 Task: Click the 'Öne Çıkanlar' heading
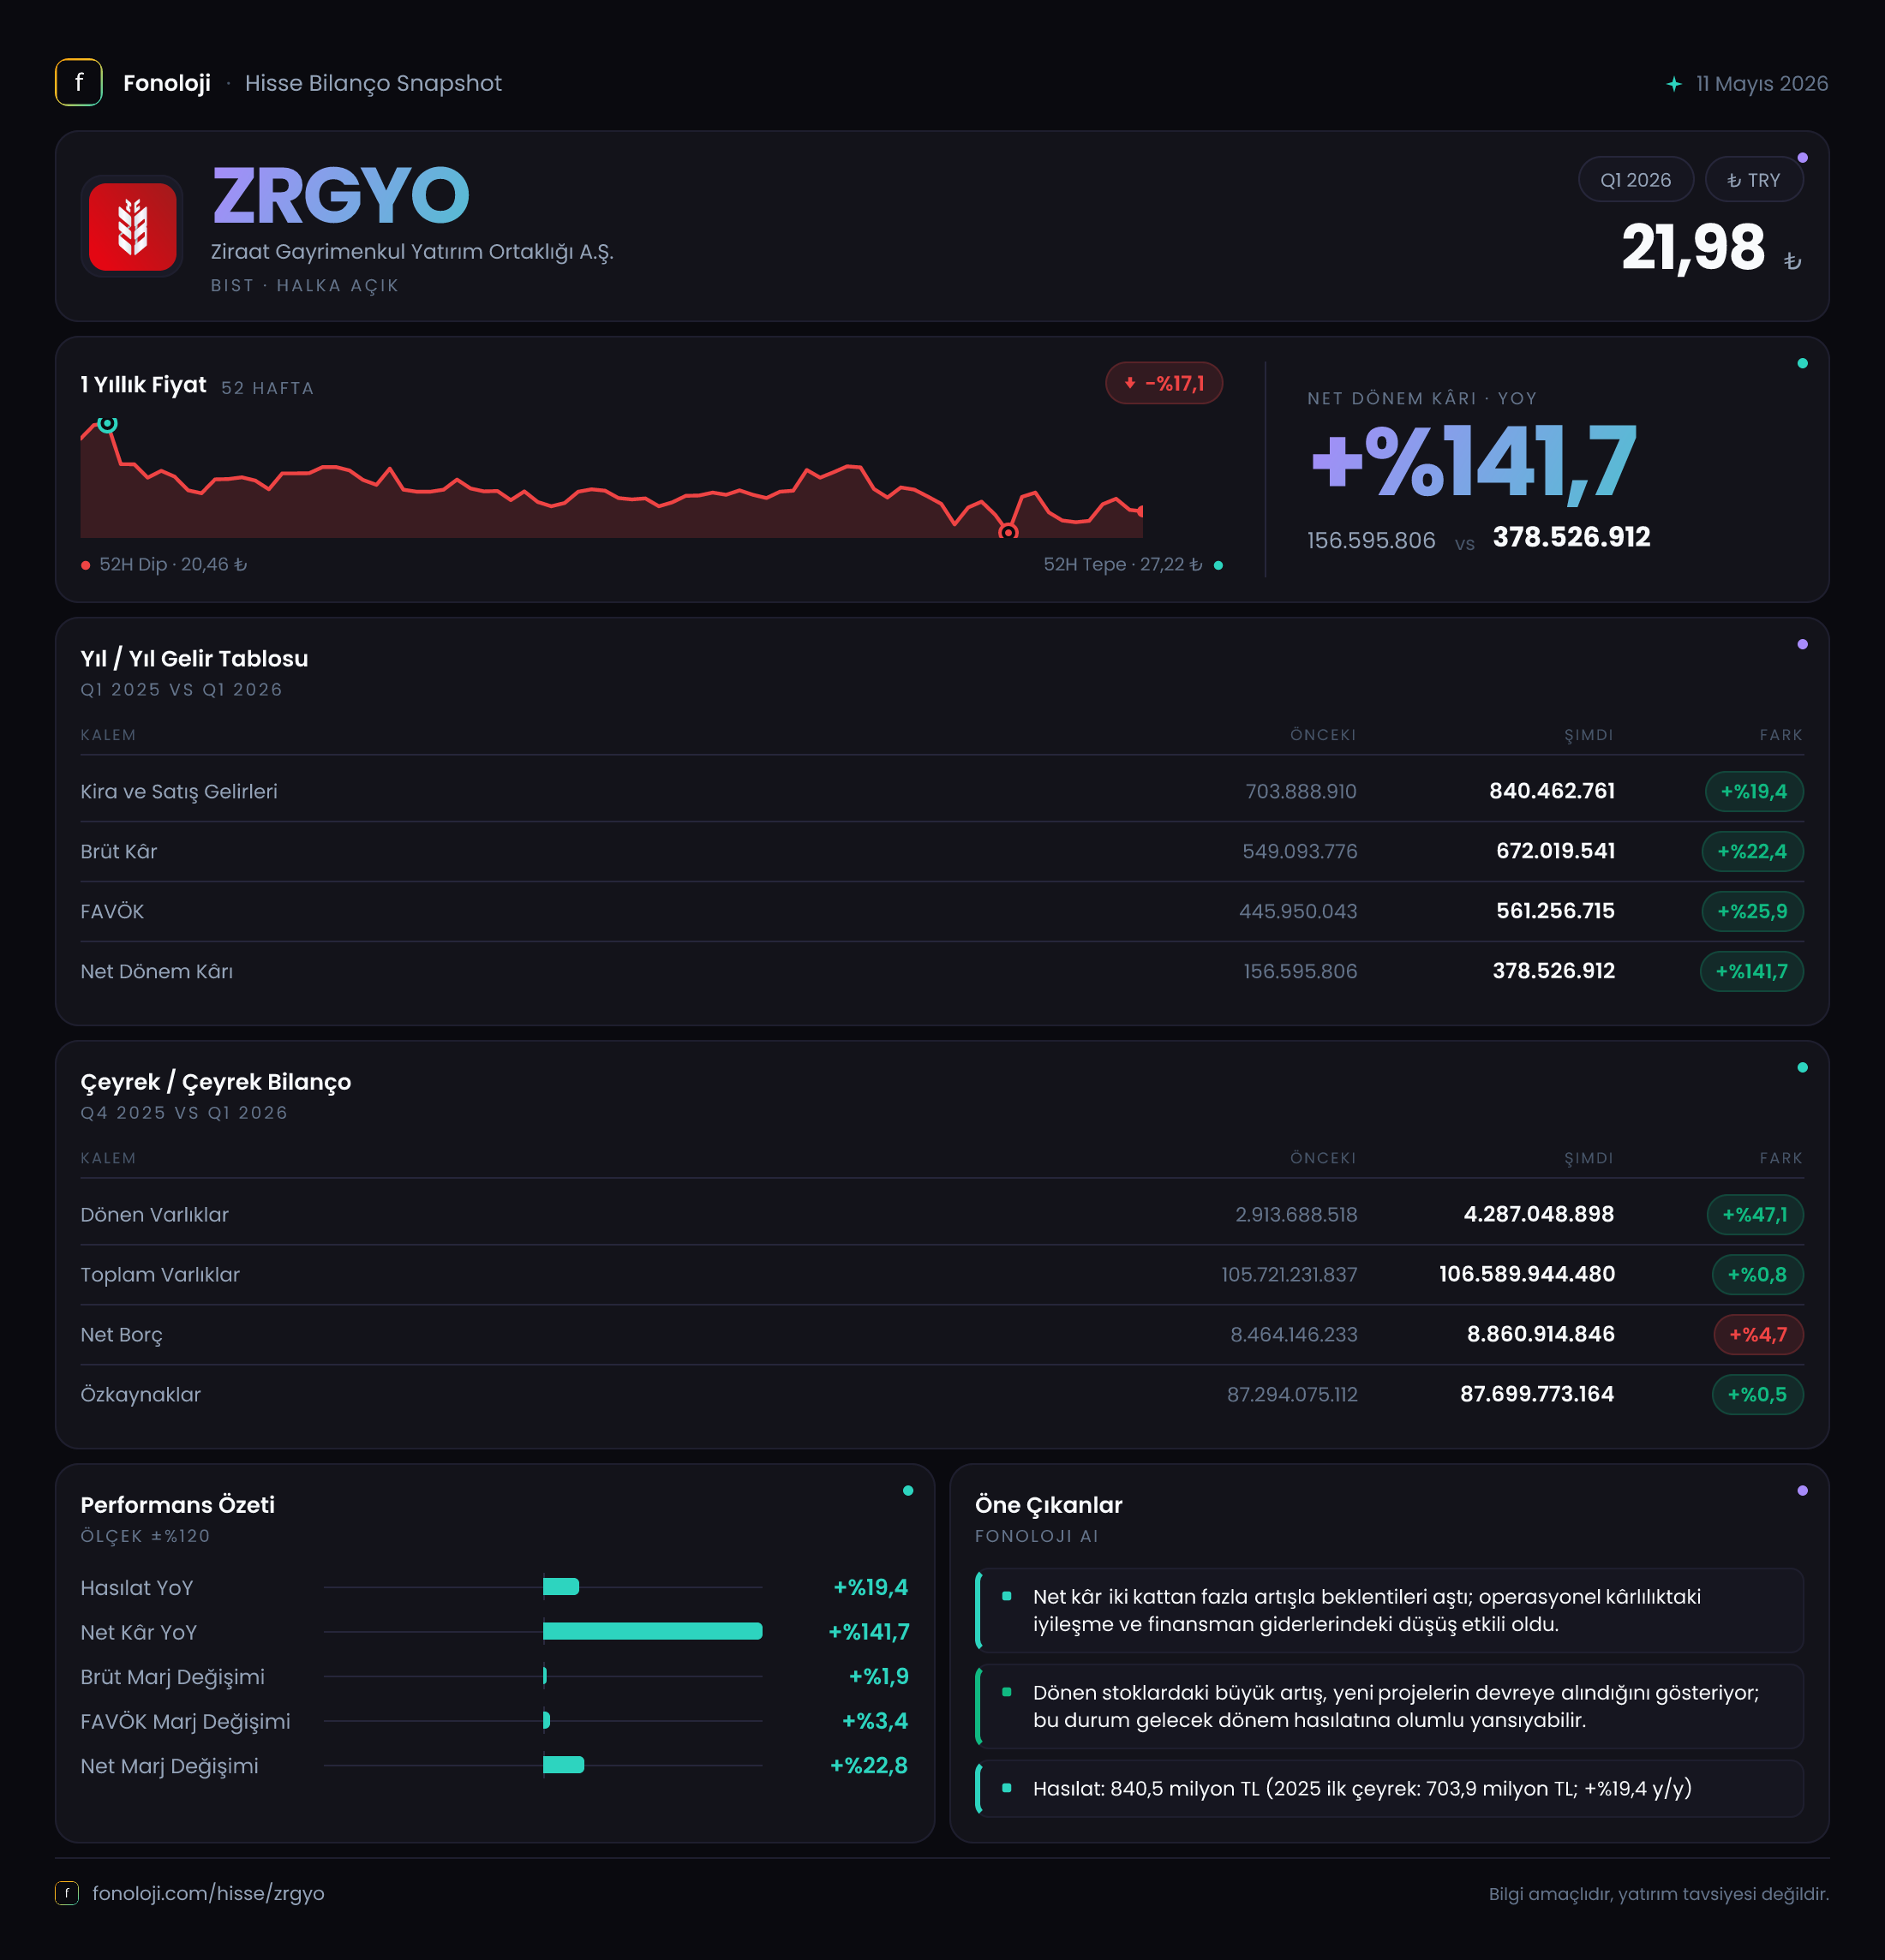click(1049, 1505)
